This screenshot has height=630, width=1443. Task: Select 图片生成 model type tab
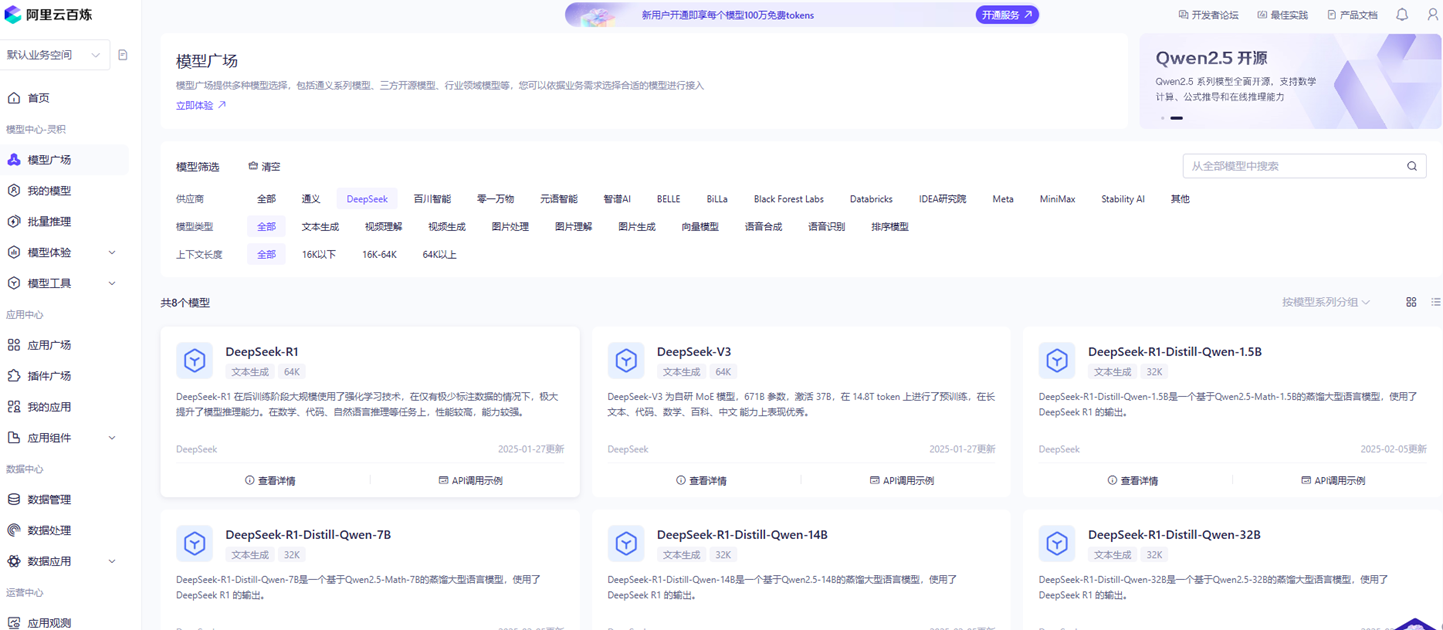pos(637,227)
